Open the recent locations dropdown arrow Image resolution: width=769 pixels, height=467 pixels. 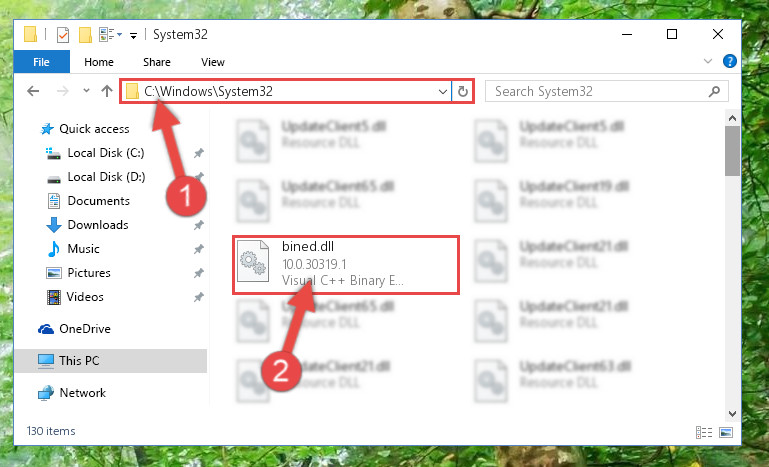tap(86, 91)
